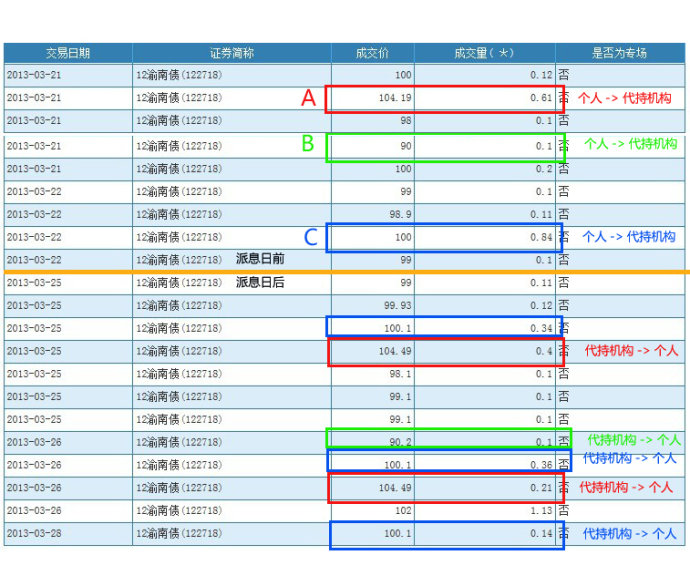690x586 pixels.
Task: Select the 1.13 volume cell
Action: click(540, 511)
